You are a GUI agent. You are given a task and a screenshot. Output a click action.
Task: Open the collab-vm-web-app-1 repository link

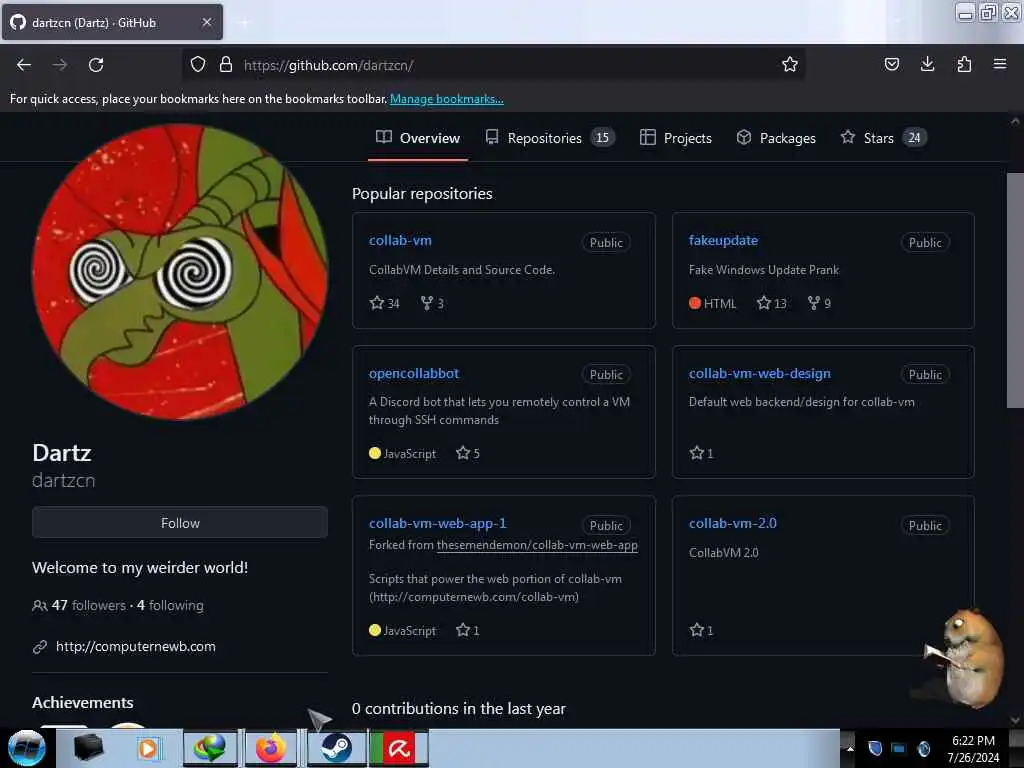(438, 523)
